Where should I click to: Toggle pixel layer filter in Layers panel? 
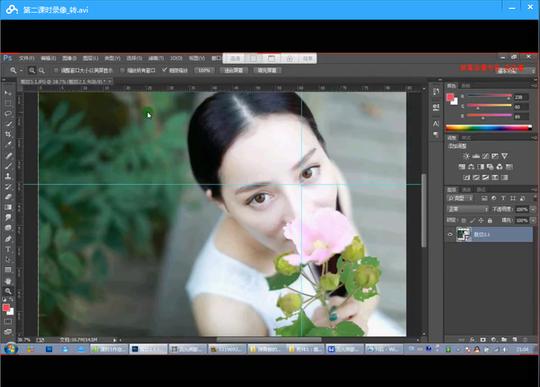[x=484, y=198]
